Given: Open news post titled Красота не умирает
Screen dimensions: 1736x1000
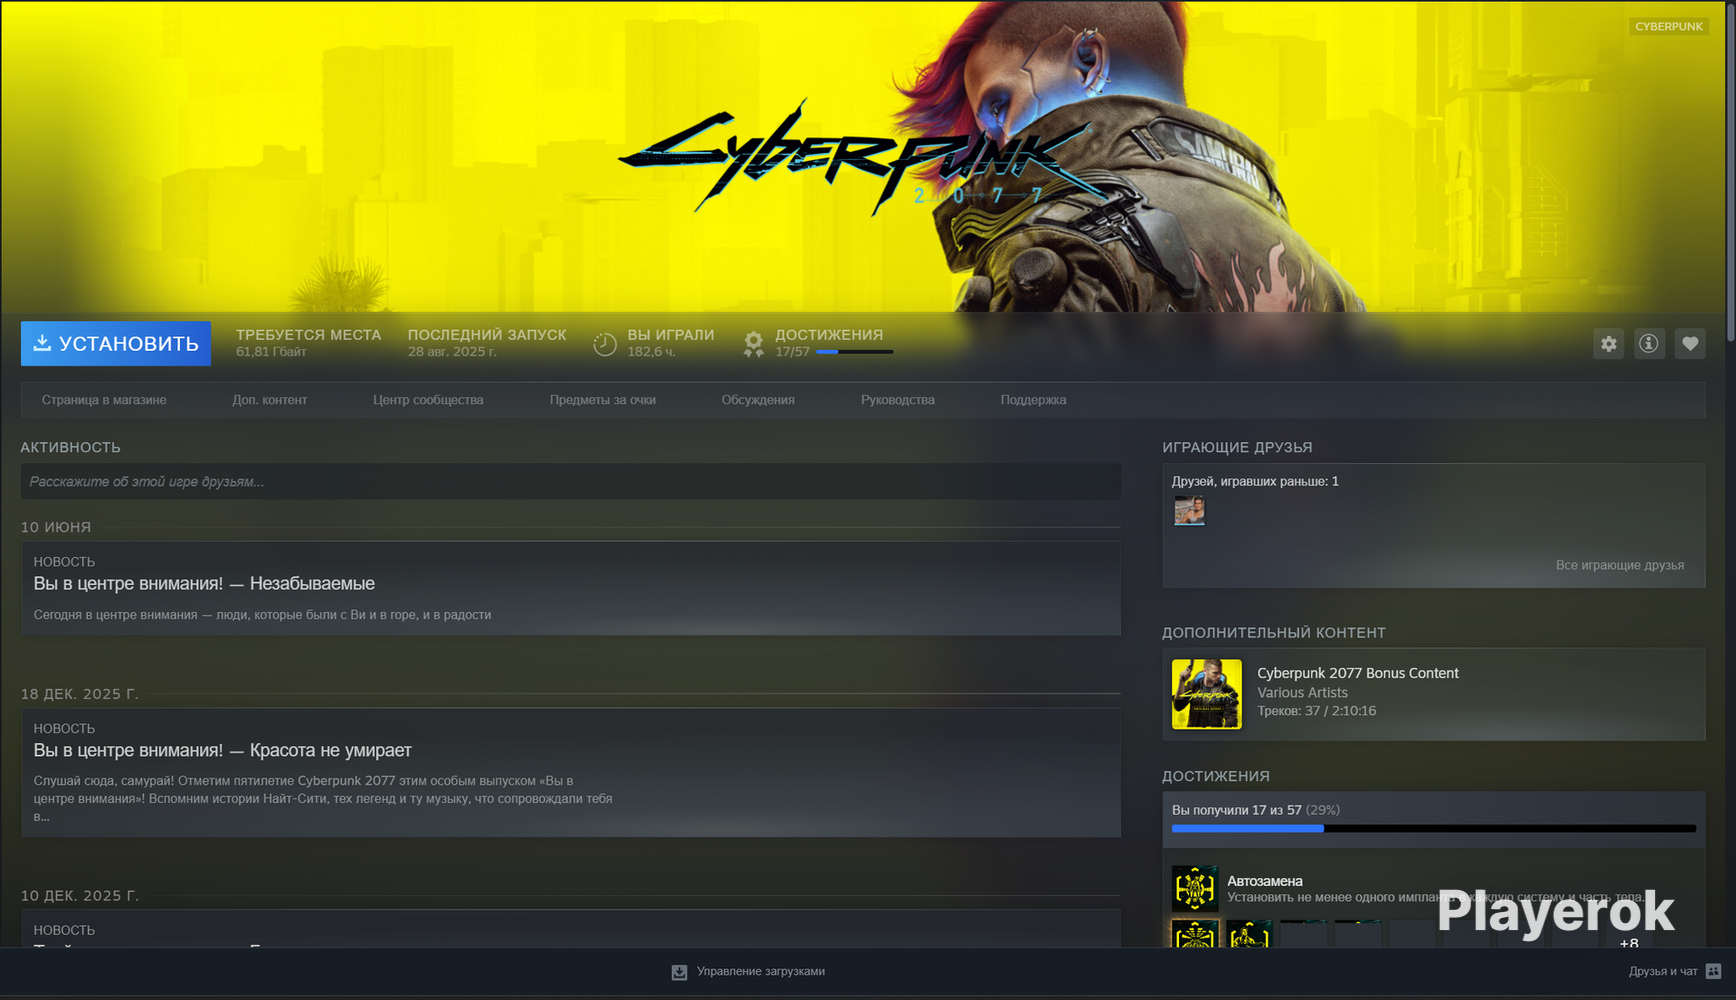Looking at the screenshot, I should pyautogui.click(x=222, y=750).
